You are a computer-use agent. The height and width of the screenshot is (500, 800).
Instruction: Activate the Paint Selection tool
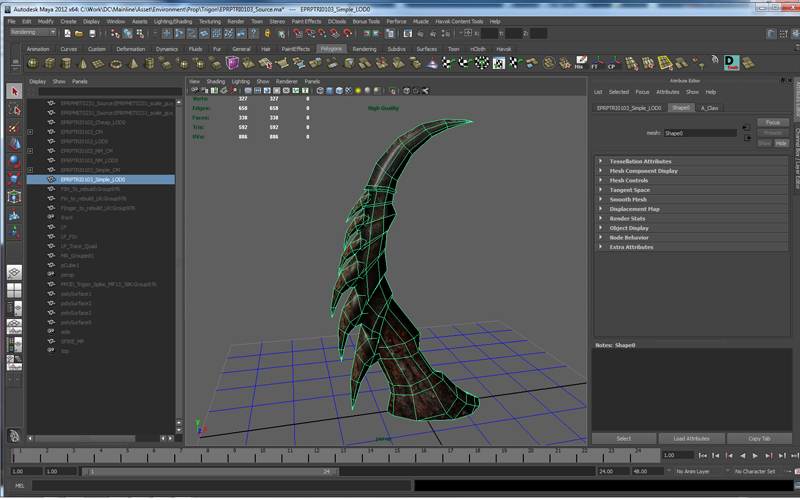(14, 127)
